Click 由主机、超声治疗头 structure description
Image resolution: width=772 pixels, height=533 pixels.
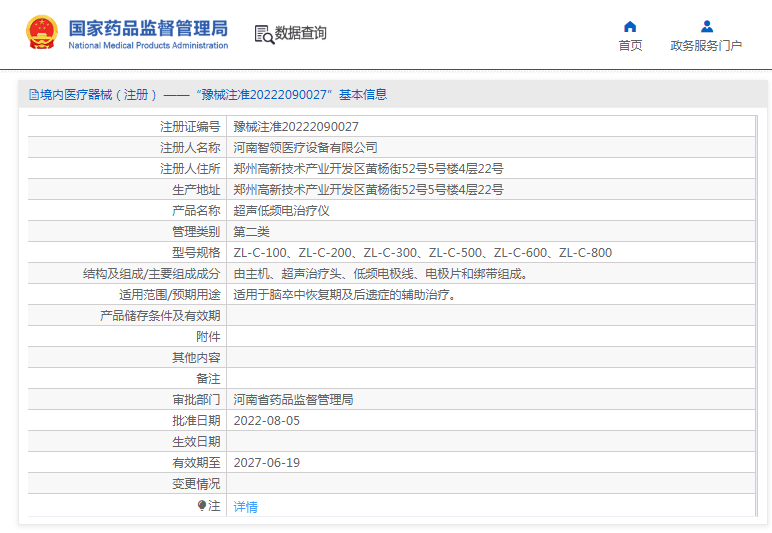click(381, 274)
